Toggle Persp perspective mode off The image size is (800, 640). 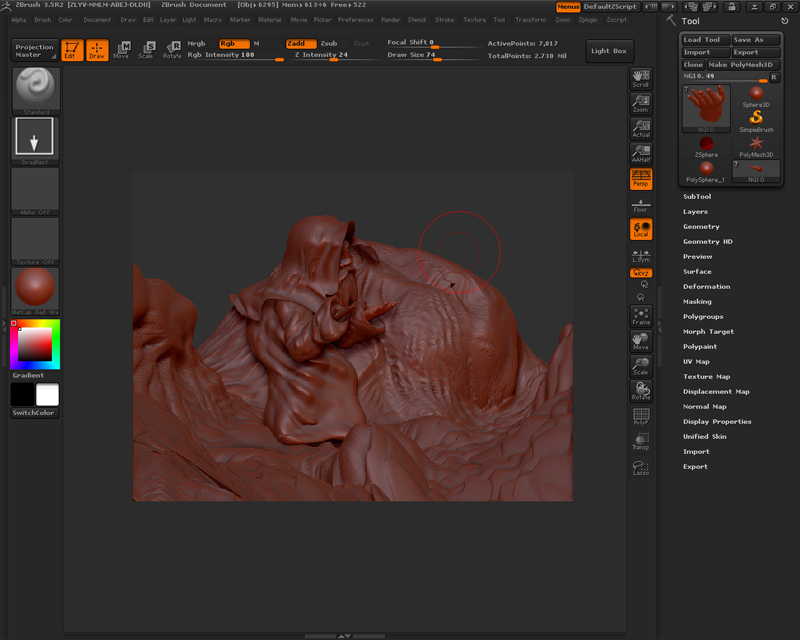(641, 179)
